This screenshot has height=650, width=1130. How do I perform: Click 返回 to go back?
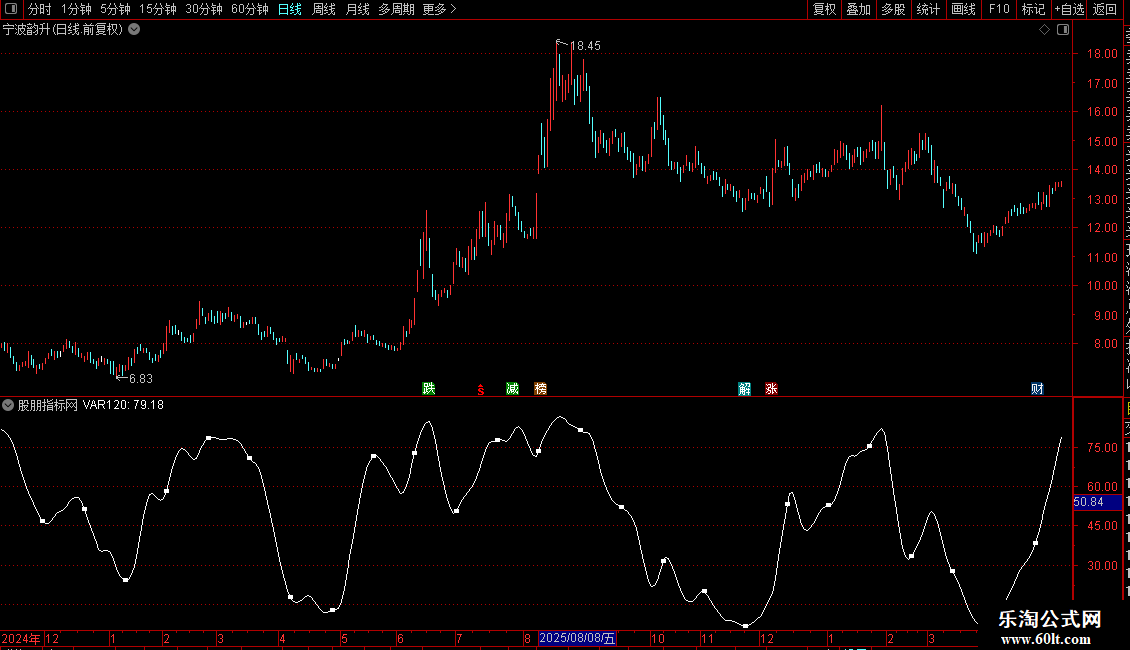coord(1105,9)
